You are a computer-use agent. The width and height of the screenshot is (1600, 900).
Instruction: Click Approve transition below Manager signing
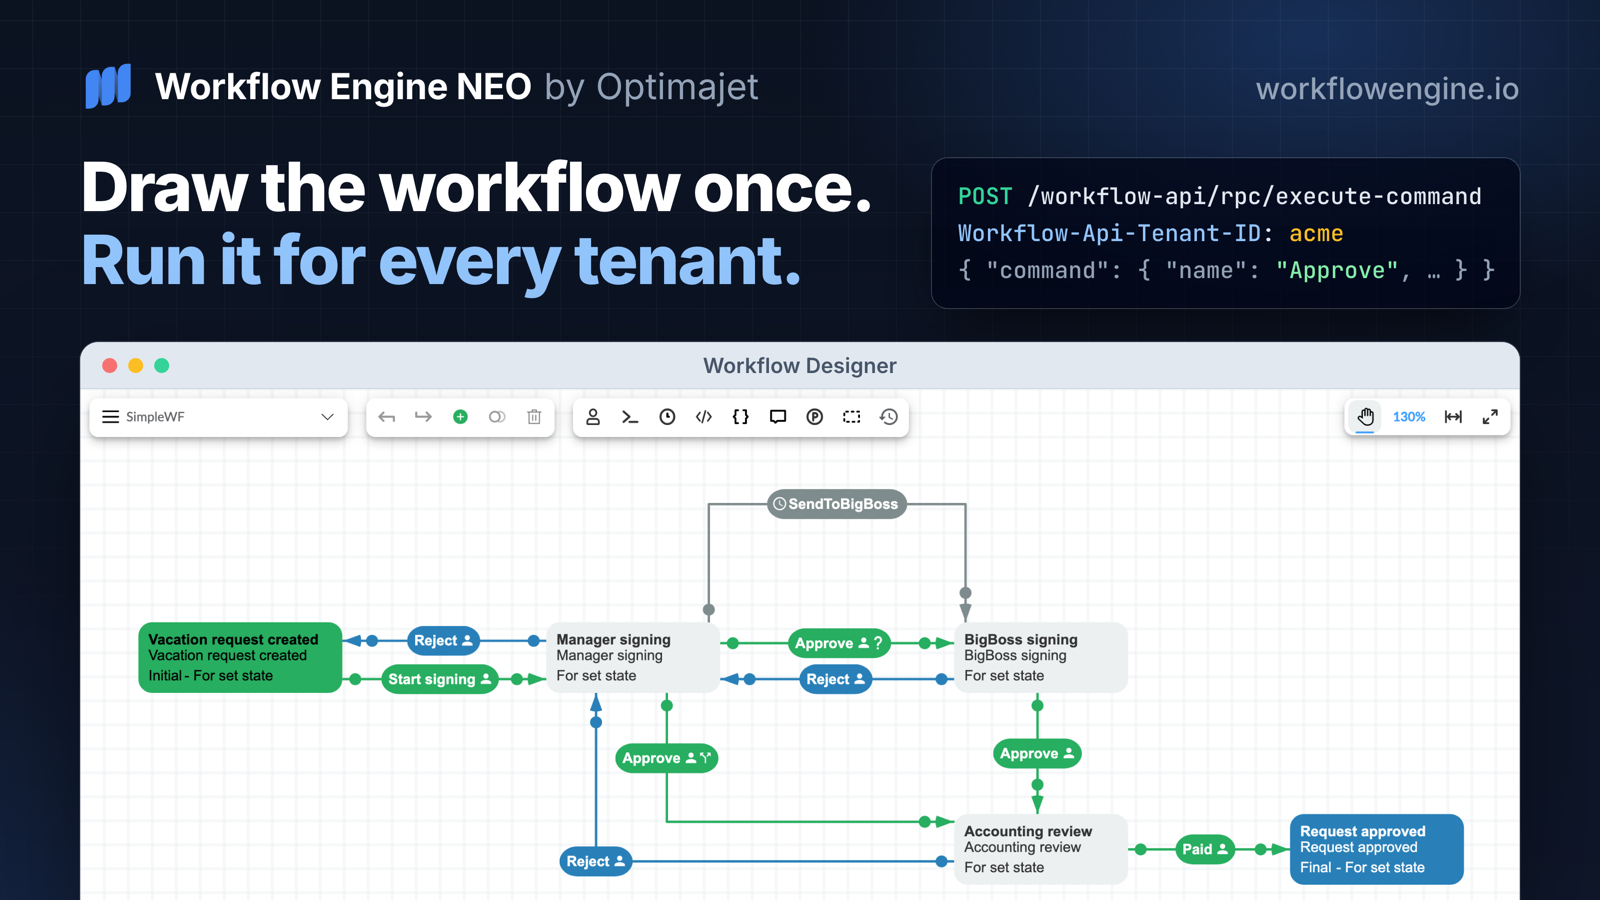tap(666, 758)
